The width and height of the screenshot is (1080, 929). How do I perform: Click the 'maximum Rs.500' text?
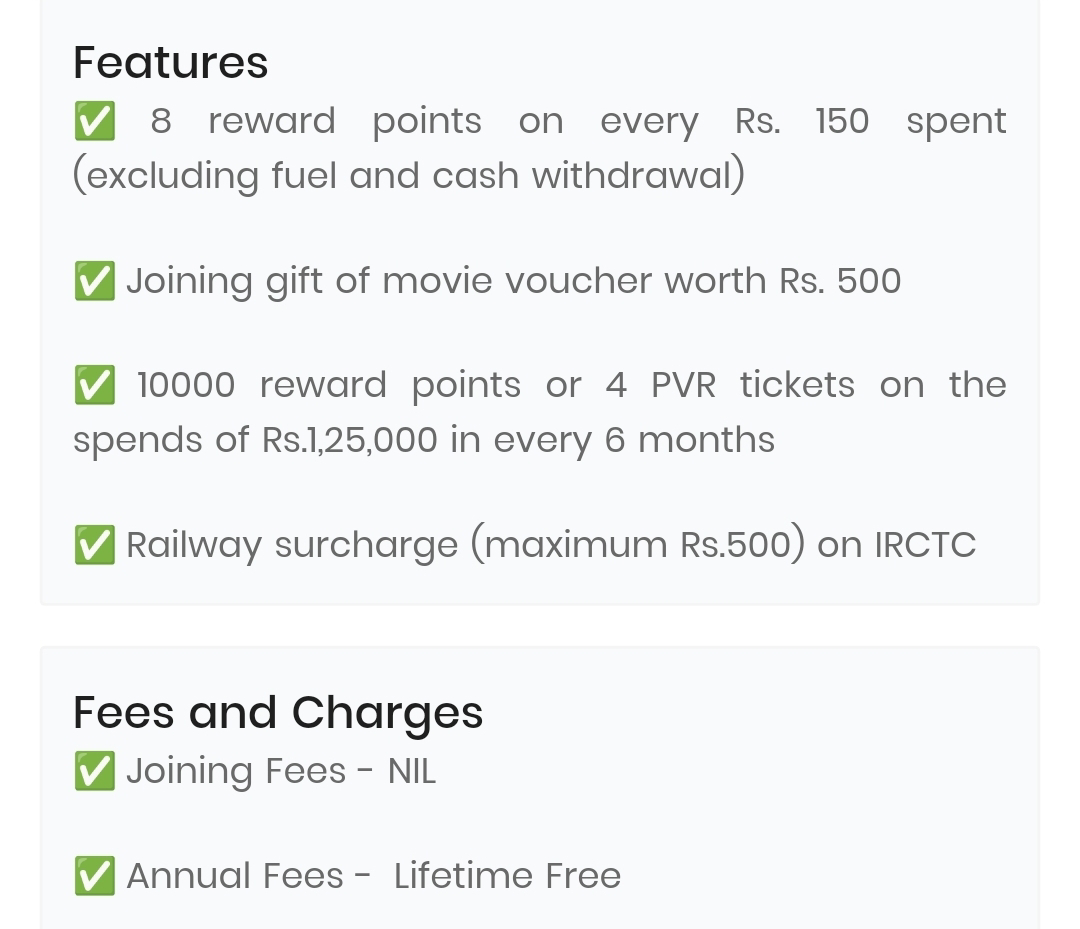click(x=638, y=545)
